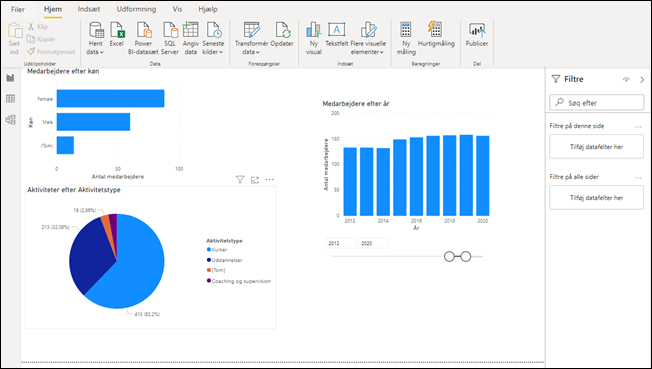Toggle the Filtre pane eye icon

(x=626, y=79)
